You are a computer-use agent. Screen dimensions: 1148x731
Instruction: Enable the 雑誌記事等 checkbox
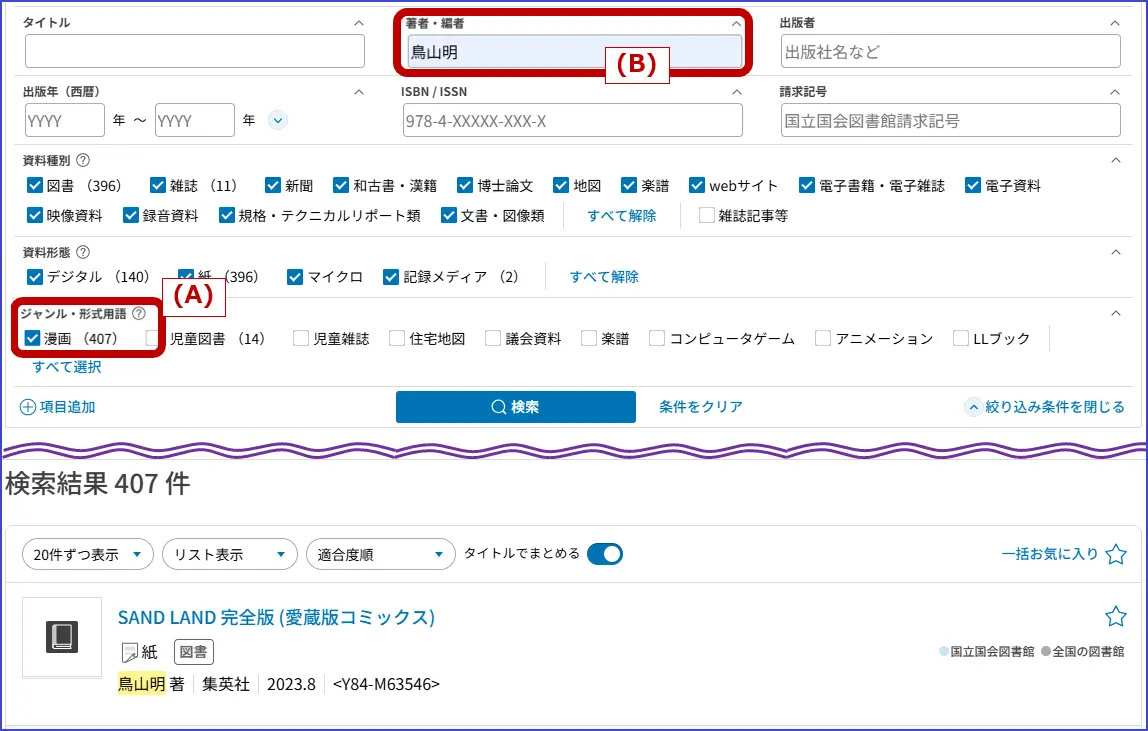click(707, 215)
